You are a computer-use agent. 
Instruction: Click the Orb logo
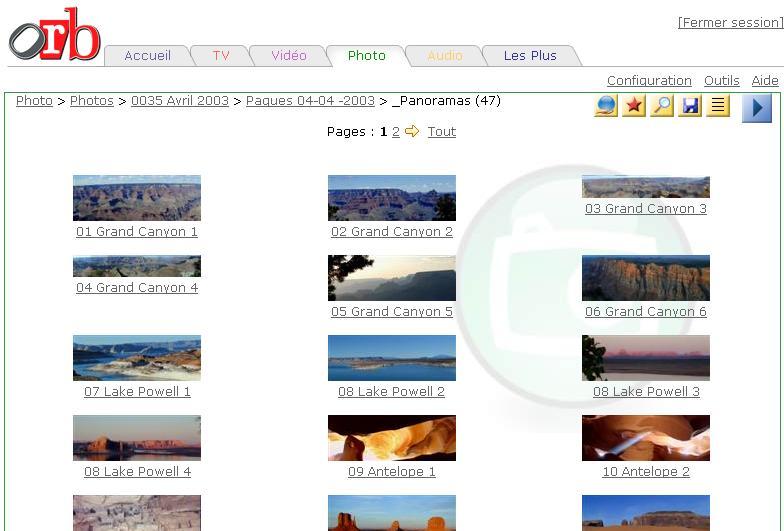(x=55, y=34)
